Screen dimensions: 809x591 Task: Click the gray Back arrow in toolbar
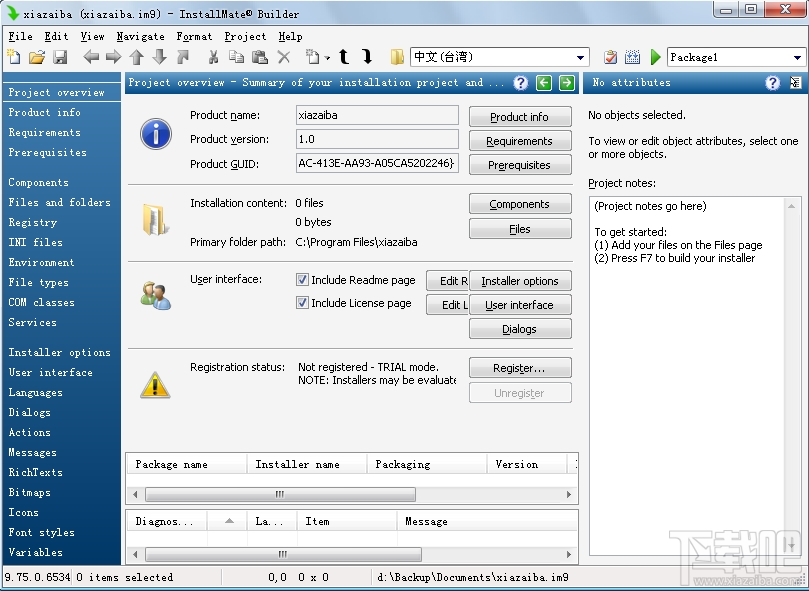(x=91, y=57)
